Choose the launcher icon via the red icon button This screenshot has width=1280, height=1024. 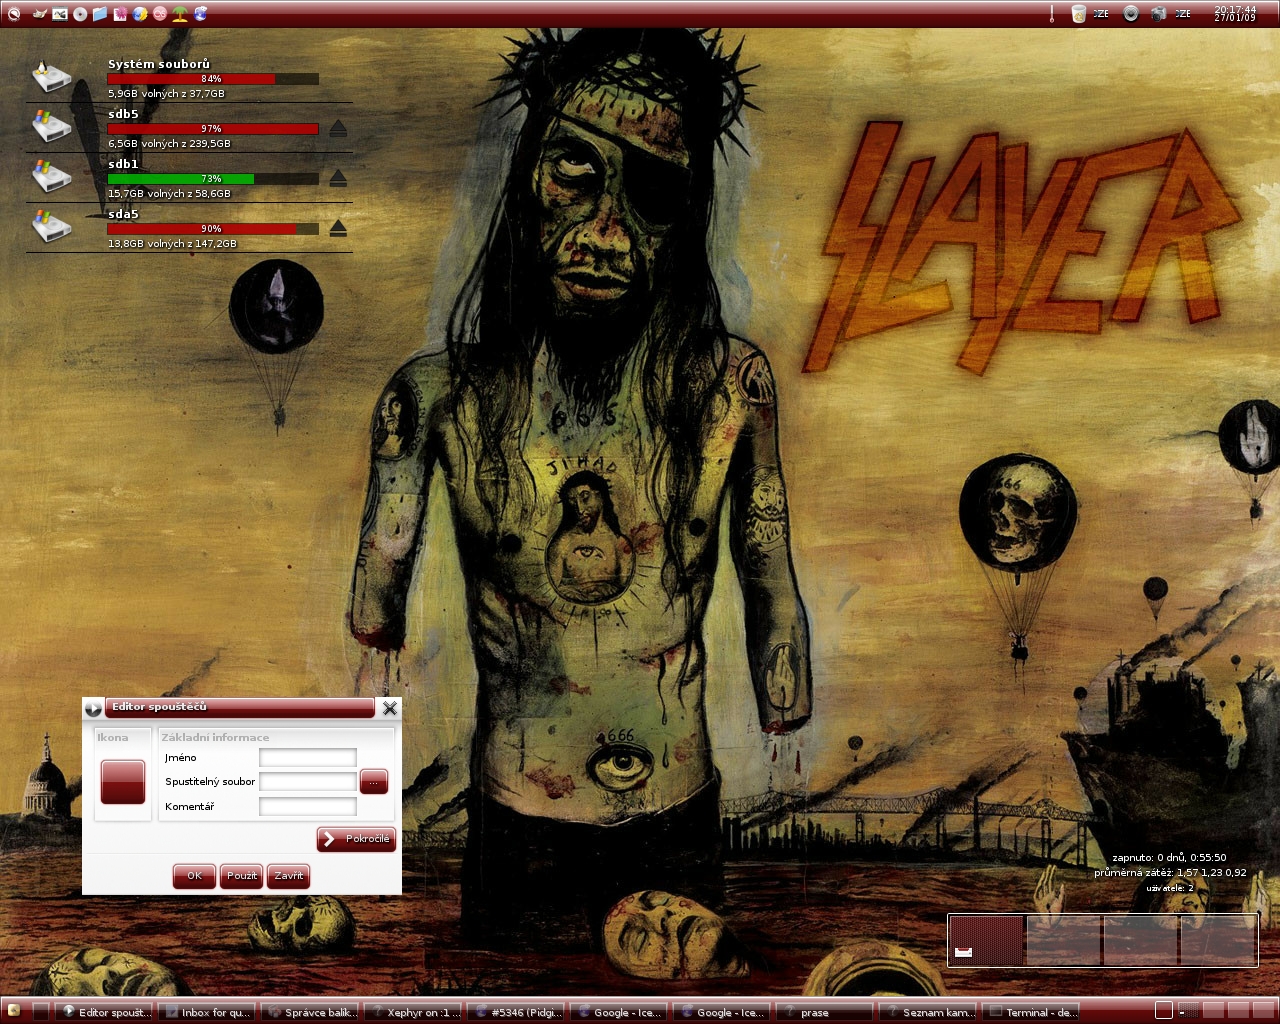tap(123, 781)
